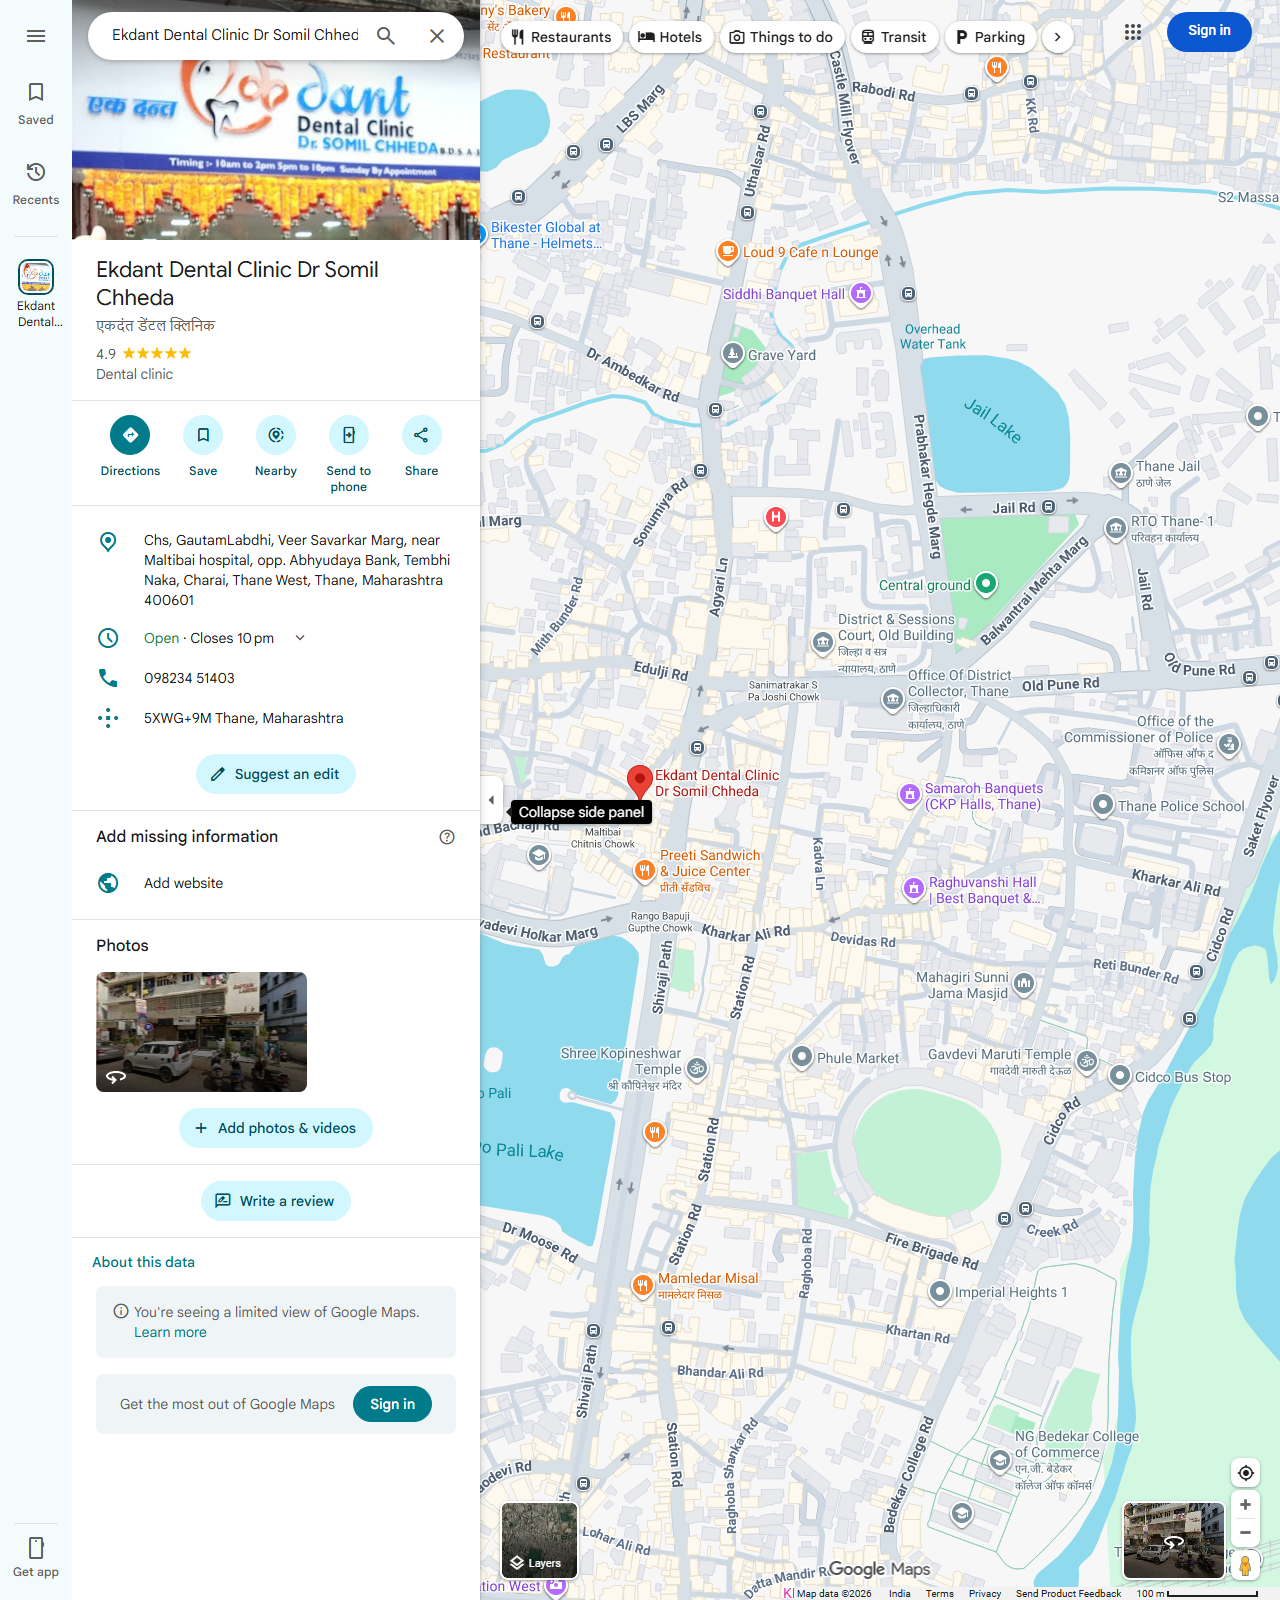This screenshot has width=1280, height=1600.
Task: Open the main hamburger menu
Action: 36,36
